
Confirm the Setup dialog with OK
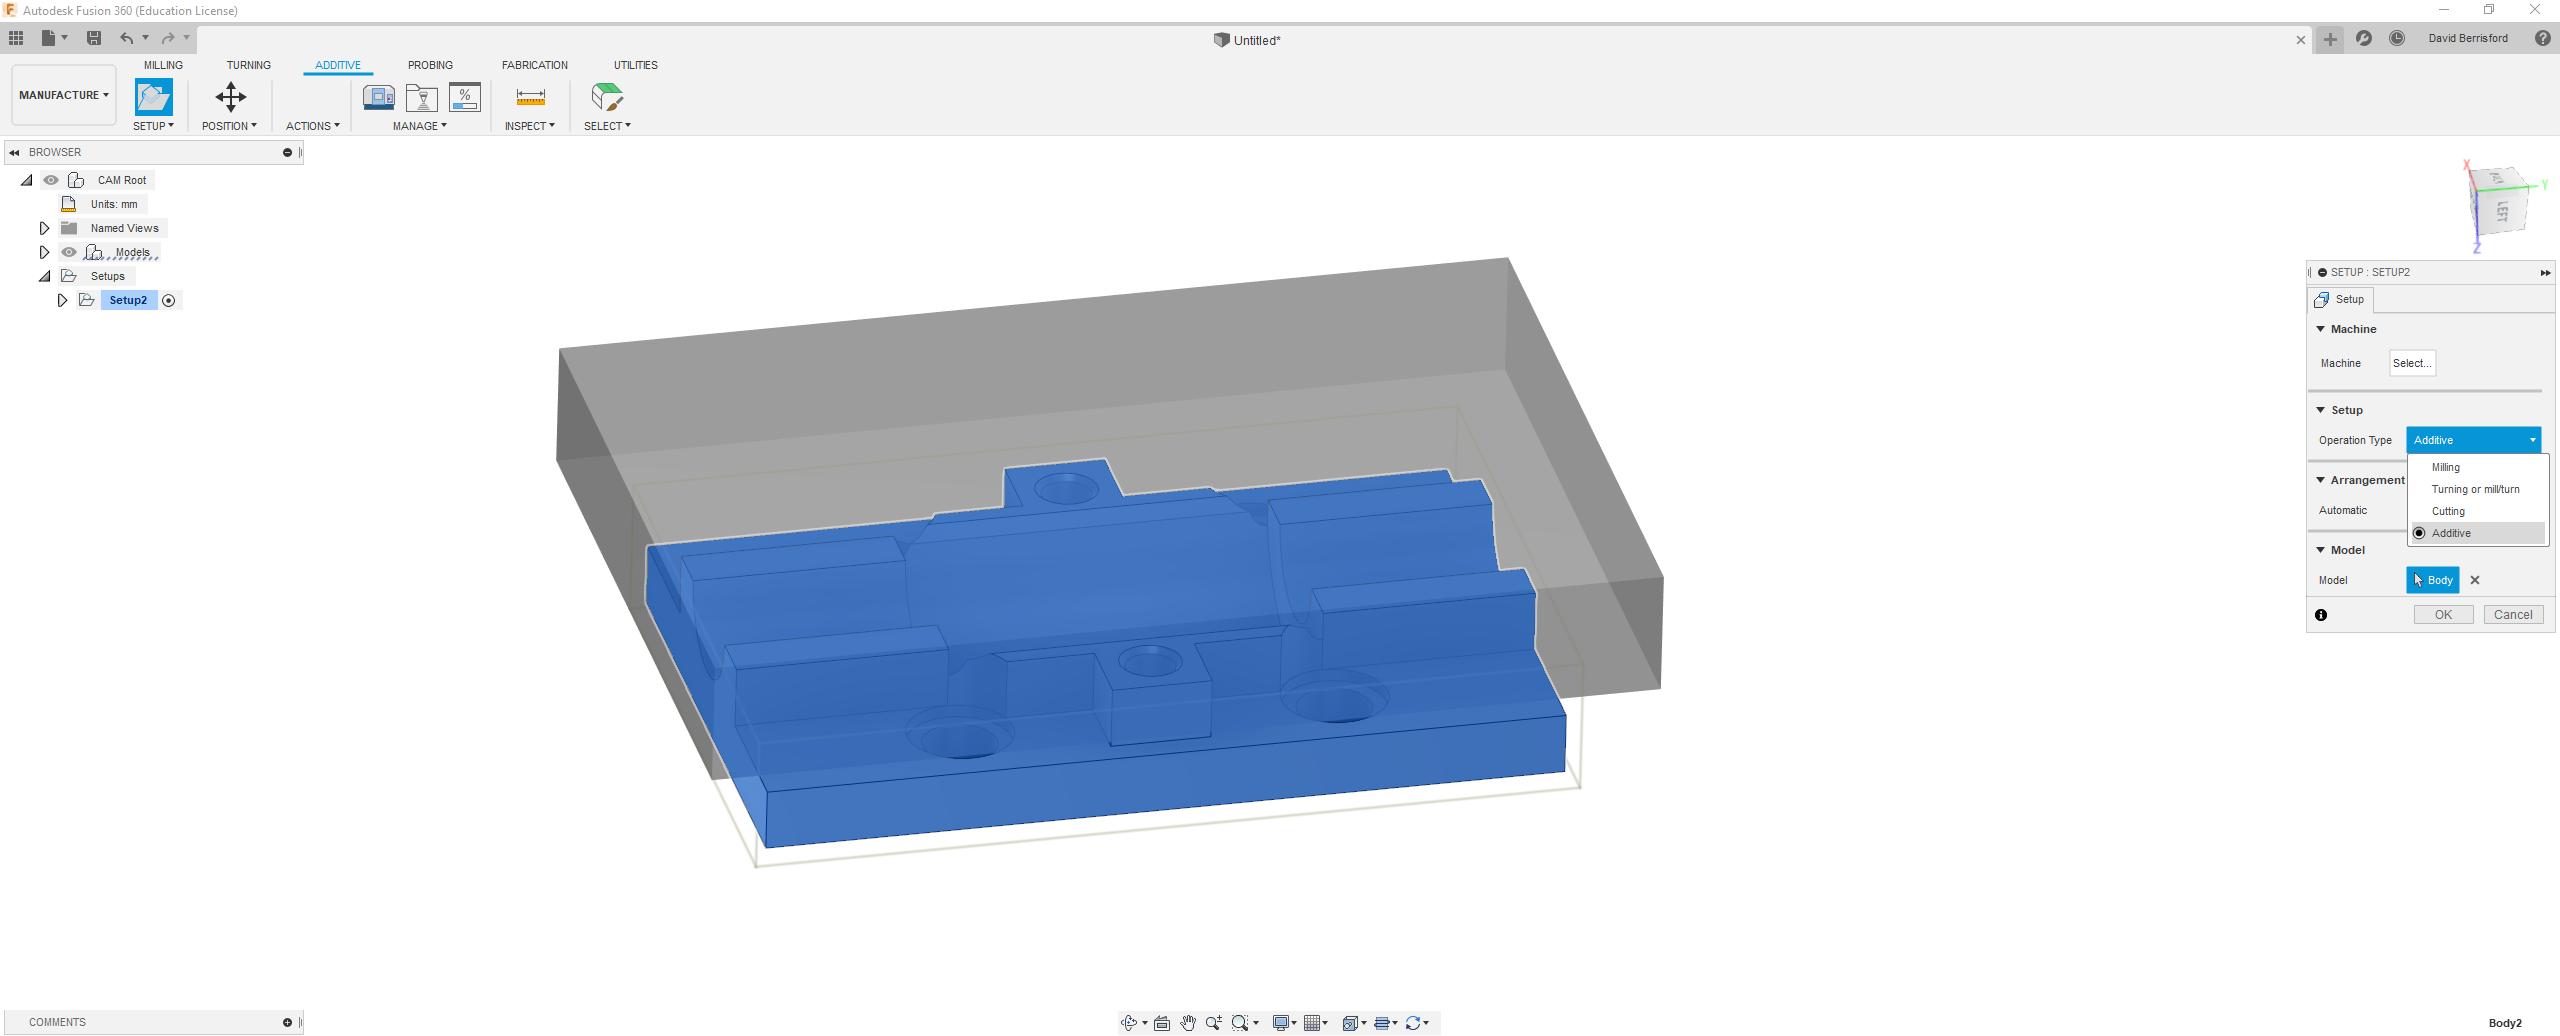pos(2443,615)
